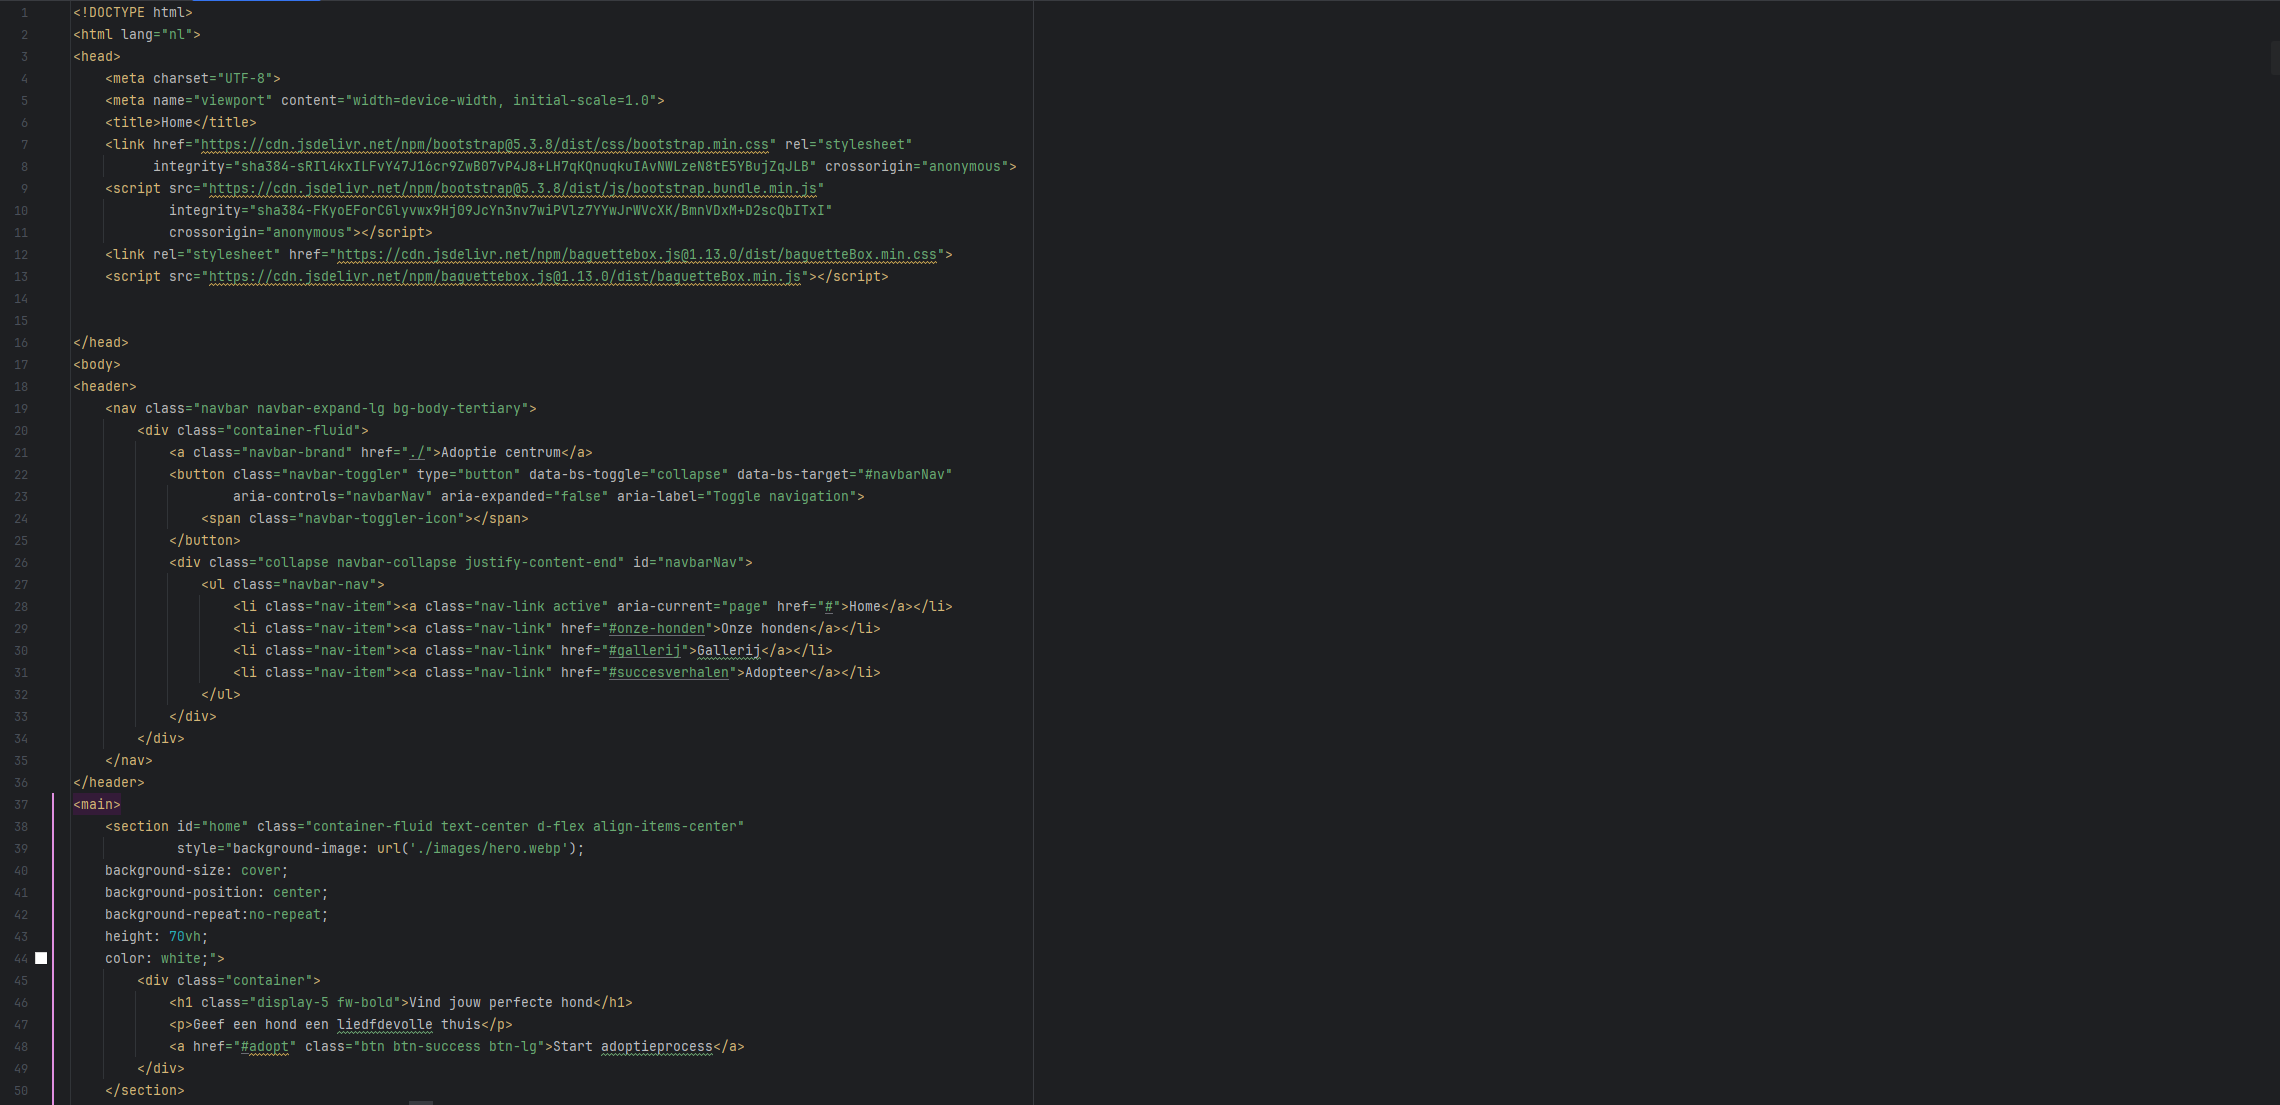This screenshot has height=1105, width=2280.
Task: Open the baguetteBox.min.js script URL
Action: tap(505, 277)
